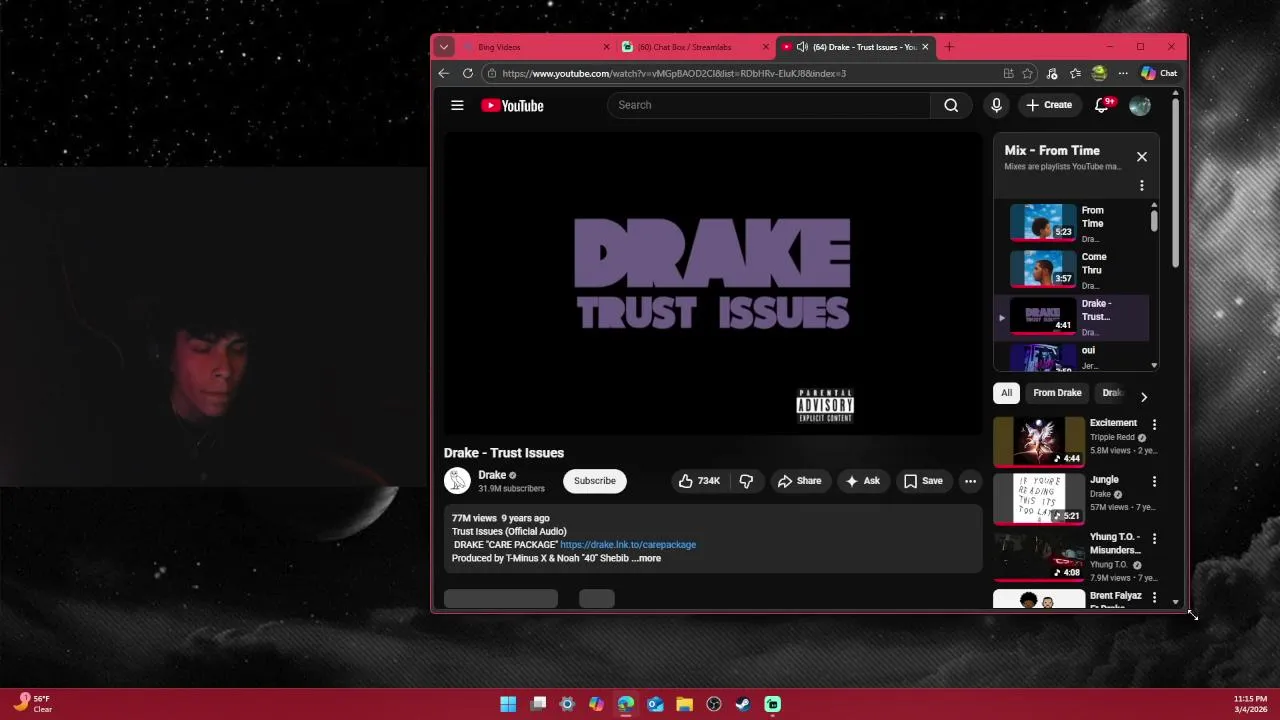Go back in the browser
1280x720 pixels.
point(444,73)
